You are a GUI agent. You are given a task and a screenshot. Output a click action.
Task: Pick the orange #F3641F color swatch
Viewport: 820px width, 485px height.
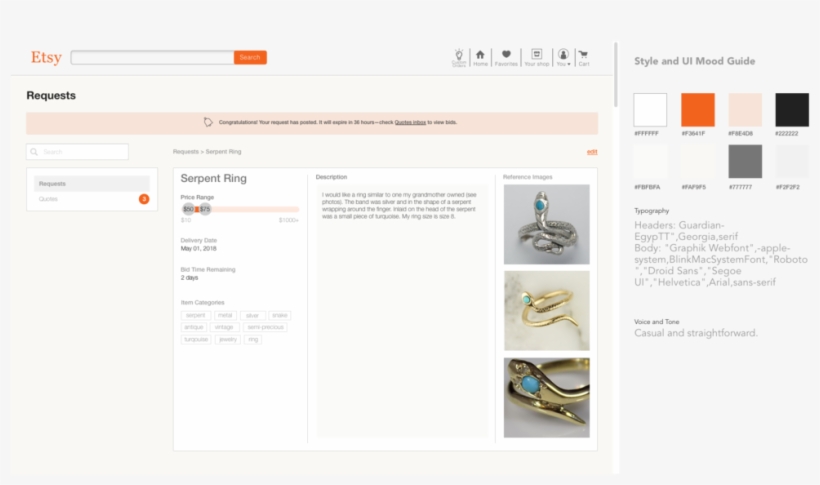coord(697,110)
